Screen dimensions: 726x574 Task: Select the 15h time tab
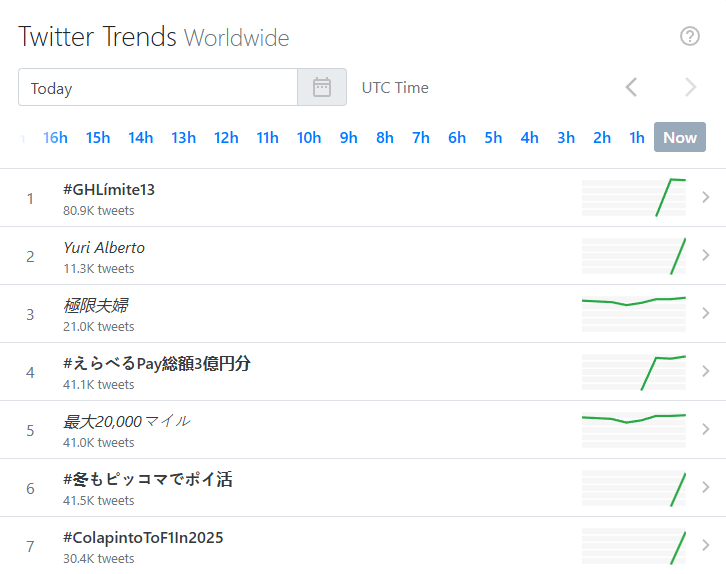pos(98,137)
